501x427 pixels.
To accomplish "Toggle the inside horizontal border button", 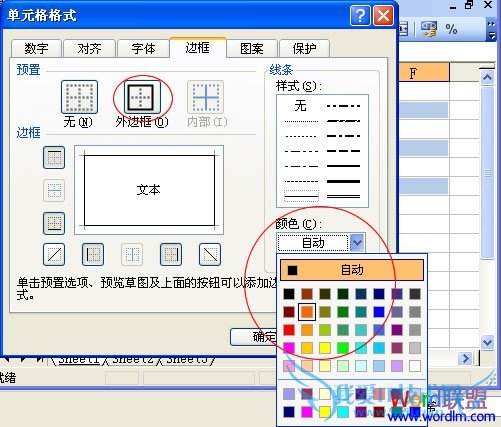I will pos(54,190).
